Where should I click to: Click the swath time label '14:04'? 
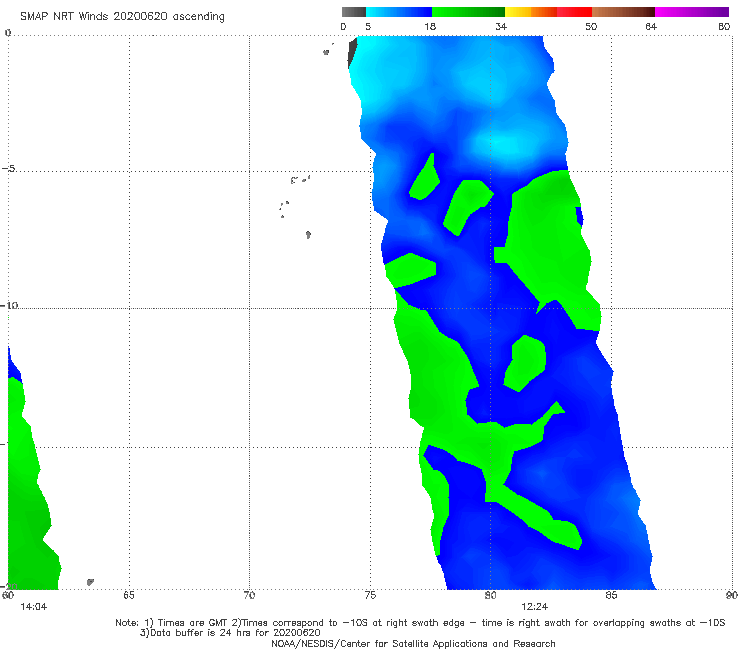point(34,607)
